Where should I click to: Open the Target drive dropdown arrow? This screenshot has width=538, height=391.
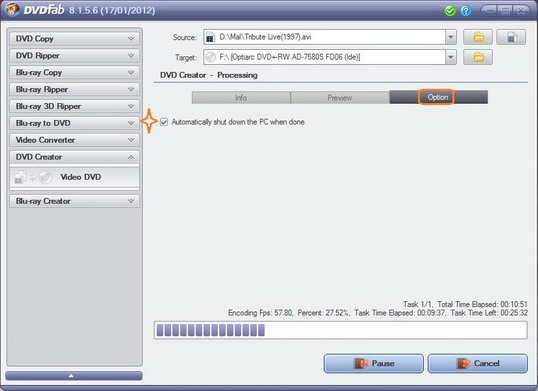[x=451, y=57]
